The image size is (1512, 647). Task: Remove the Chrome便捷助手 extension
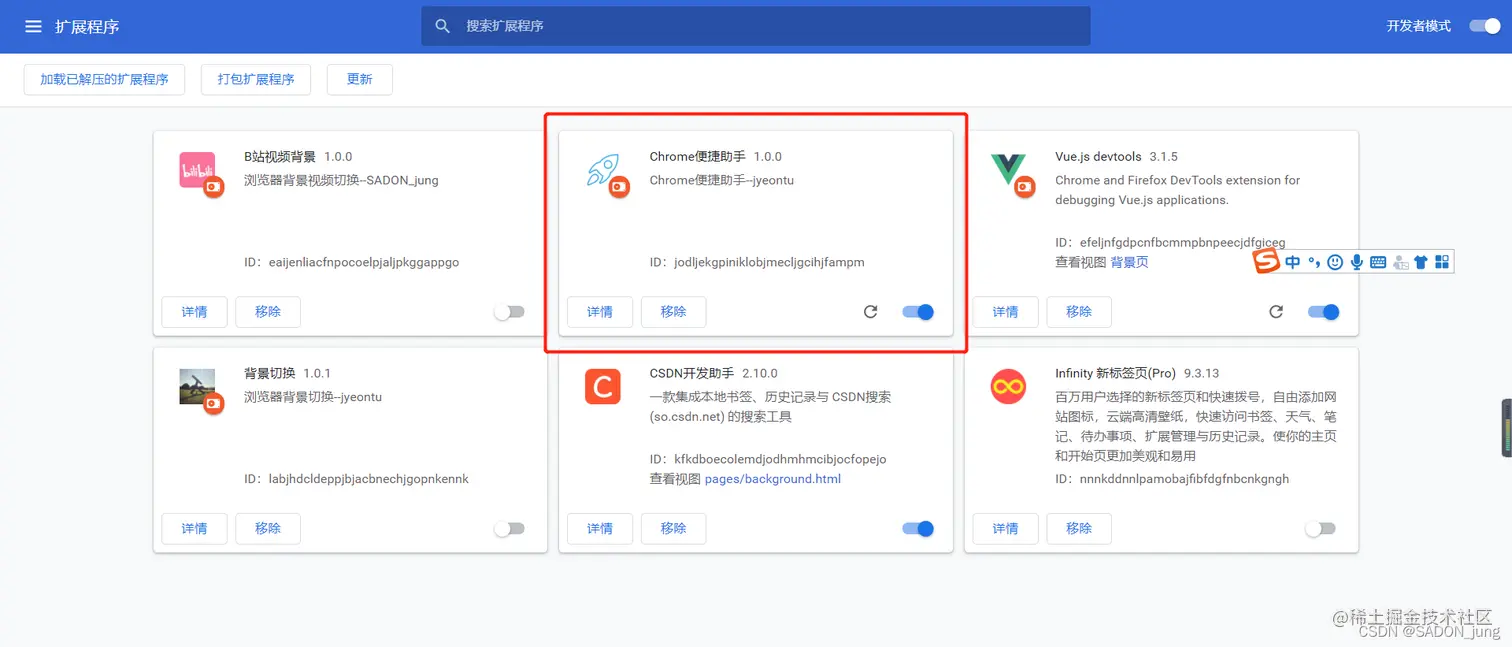click(x=673, y=312)
